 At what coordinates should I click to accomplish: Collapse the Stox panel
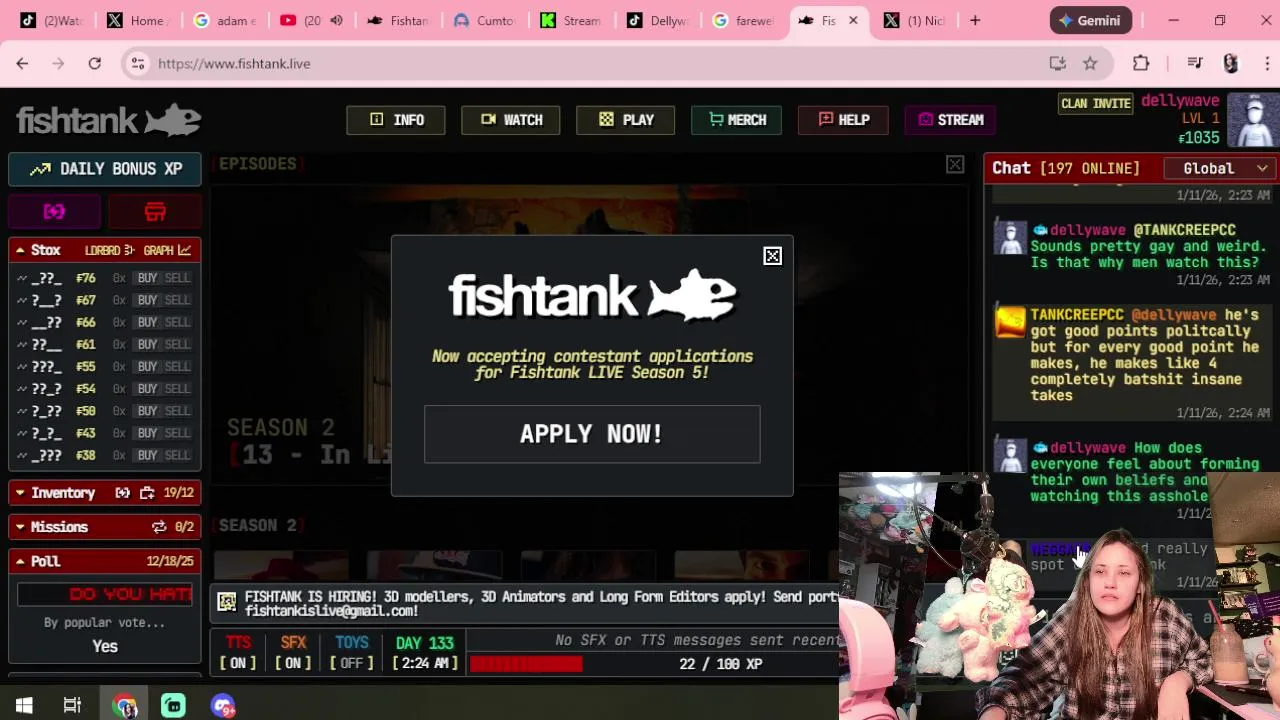(x=20, y=250)
